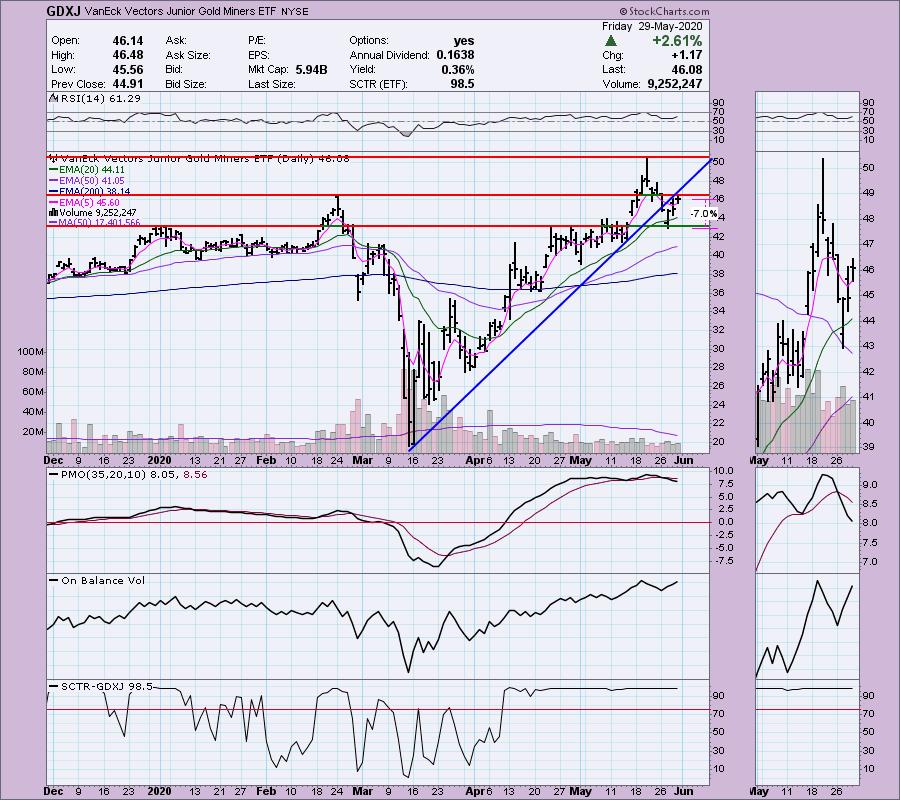
Task: Click the On Balance Vol zoom thumbnail
Action: click(x=807, y=626)
